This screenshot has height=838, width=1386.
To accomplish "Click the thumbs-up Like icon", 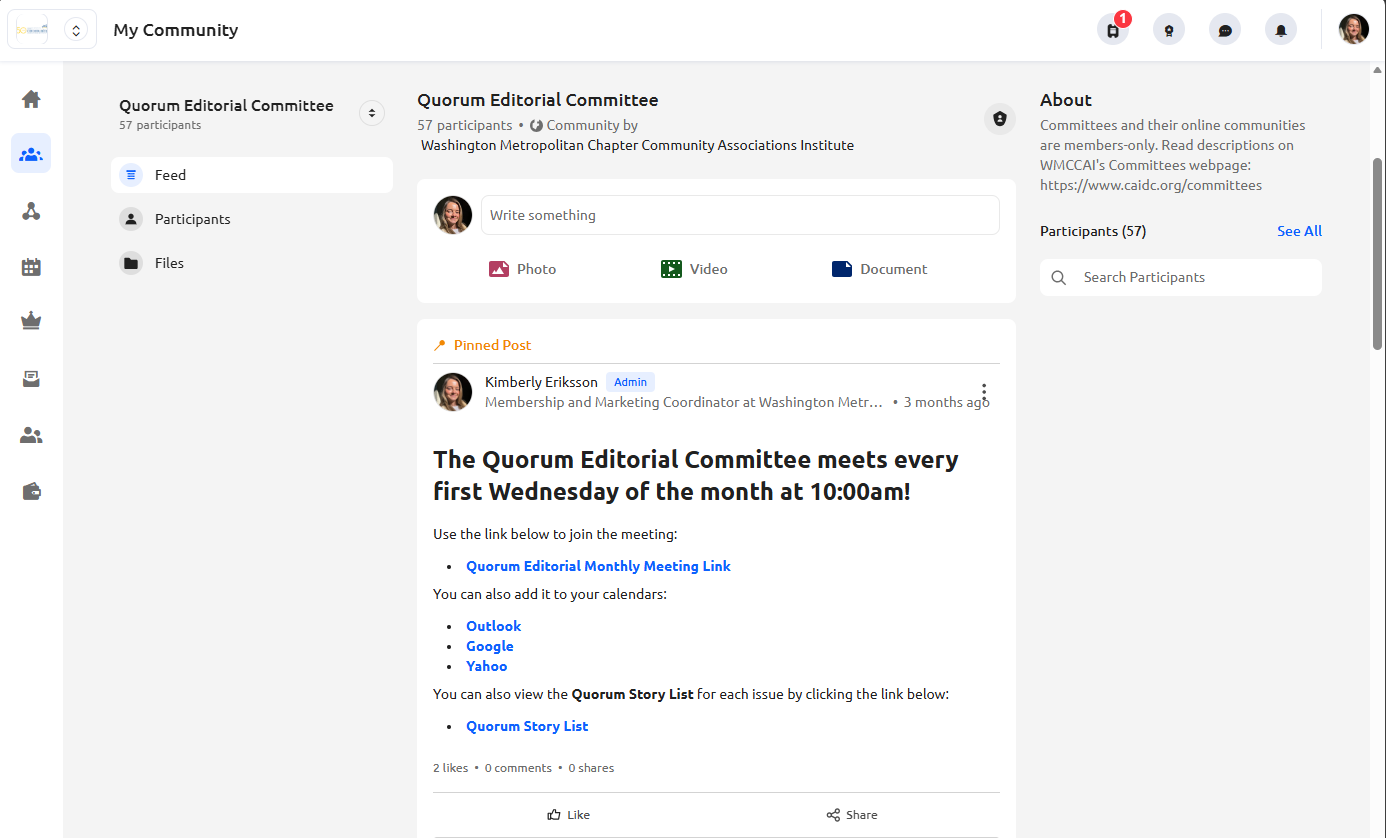I will click(554, 815).
